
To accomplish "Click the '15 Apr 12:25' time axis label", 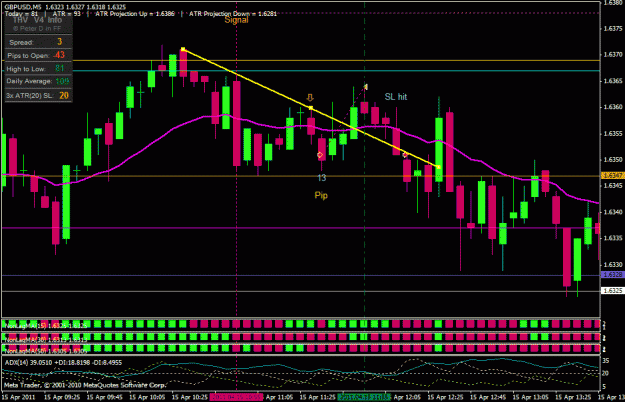I will click(x=445, y=397).
